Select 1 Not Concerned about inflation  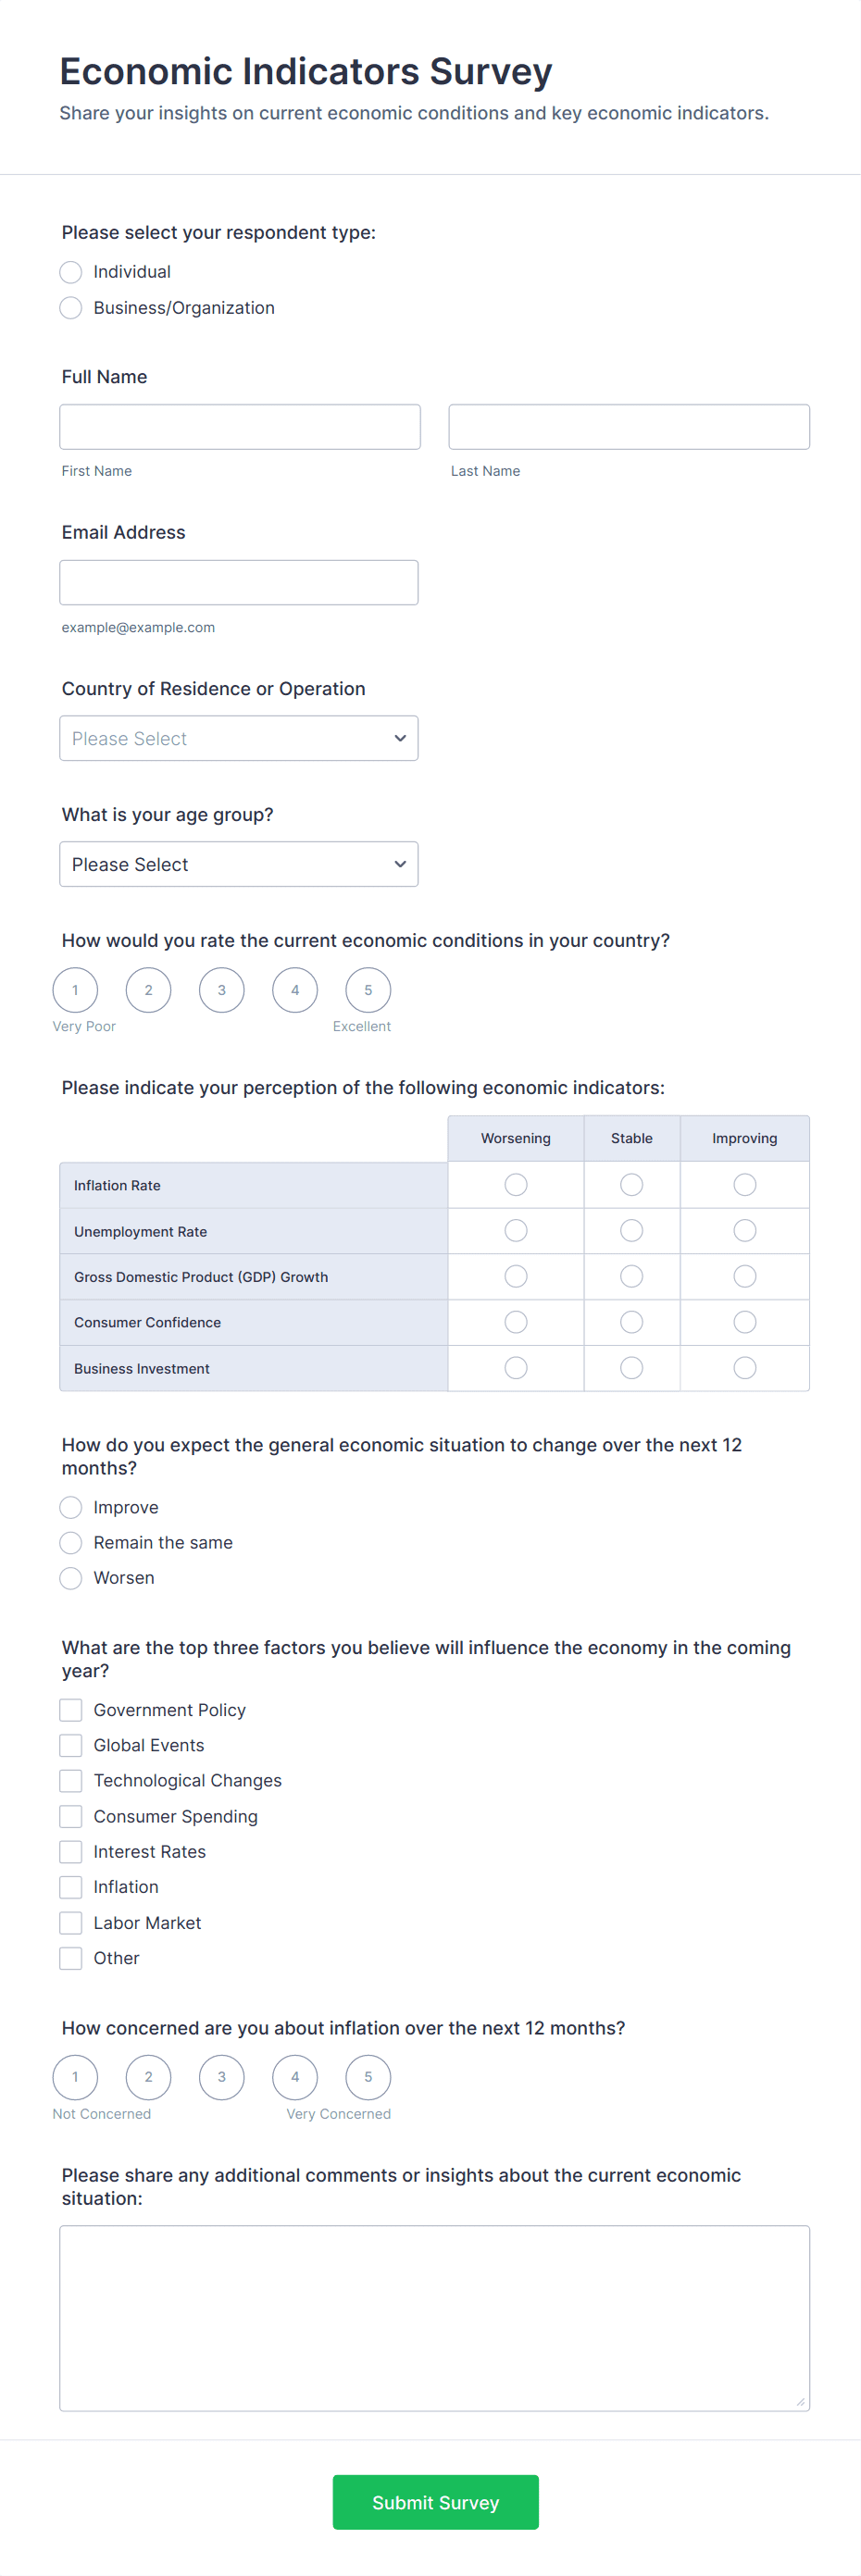click(75, 2077)
